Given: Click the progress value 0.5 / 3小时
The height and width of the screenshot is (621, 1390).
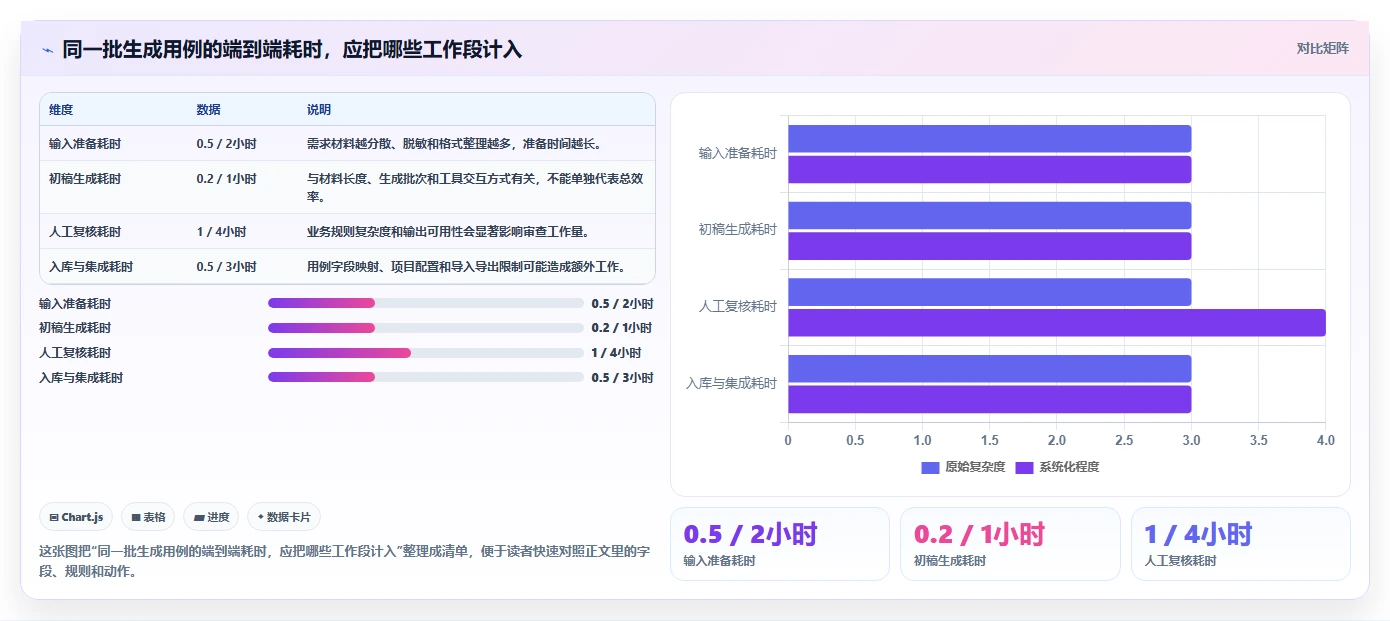Looking at the screenshot, I should tap(622, 378).
